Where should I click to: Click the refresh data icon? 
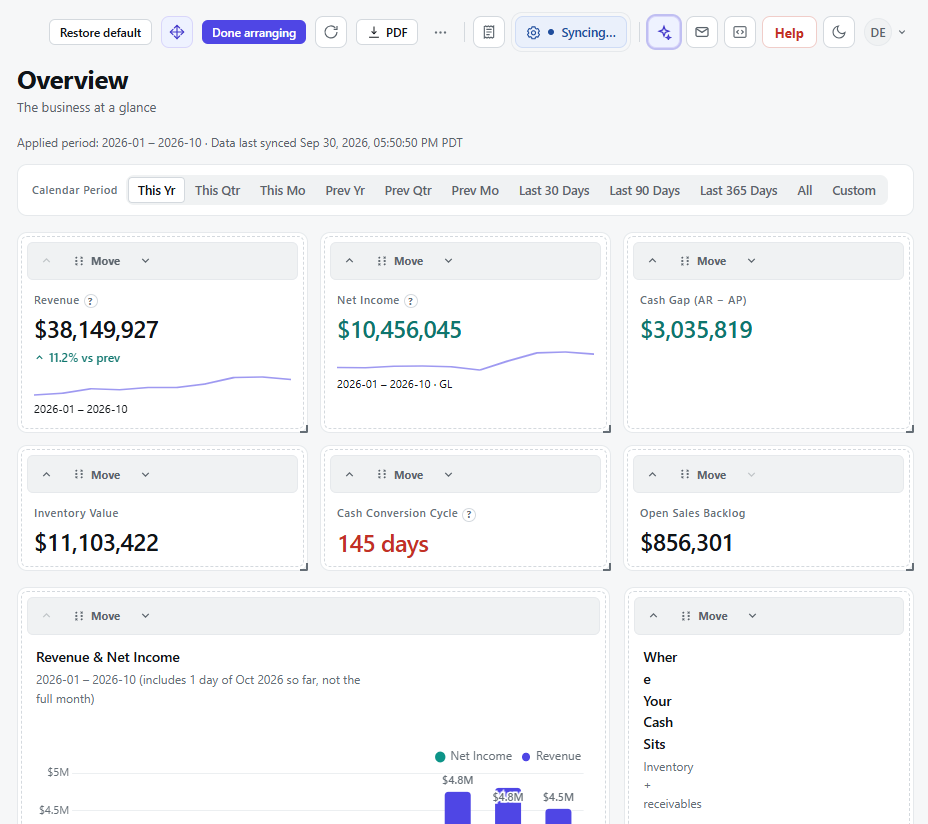[331, 32]
